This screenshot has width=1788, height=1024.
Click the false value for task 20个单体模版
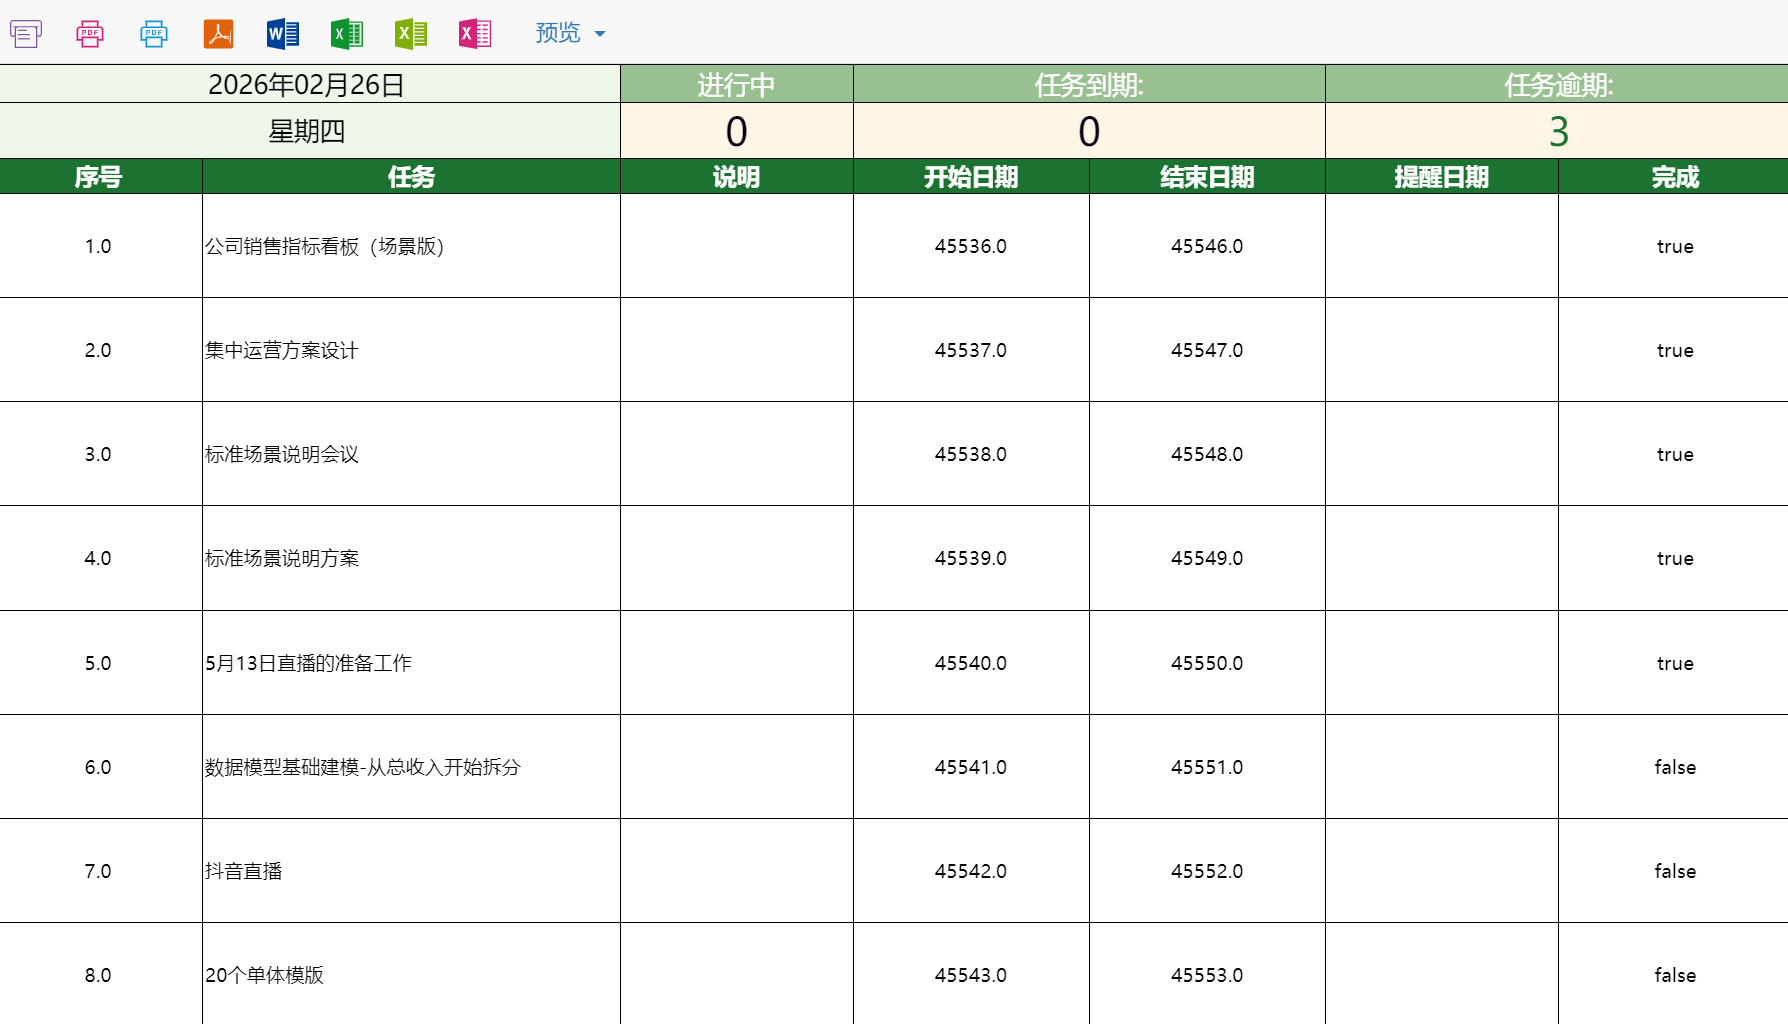pos(1674,975)
